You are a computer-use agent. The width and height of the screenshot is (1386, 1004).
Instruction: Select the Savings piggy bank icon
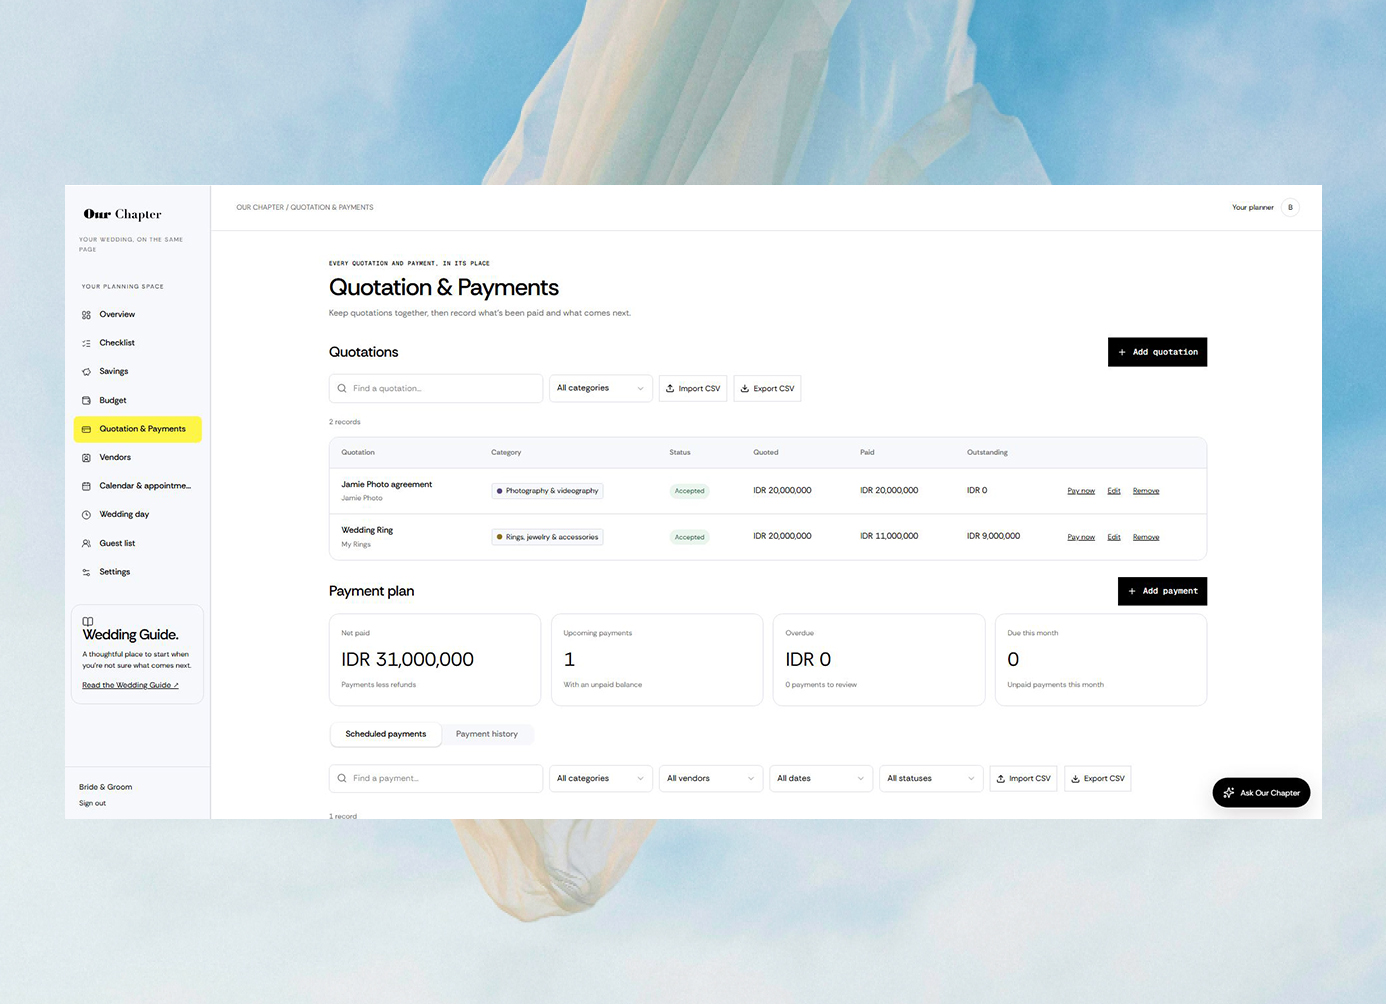[86, 372]
